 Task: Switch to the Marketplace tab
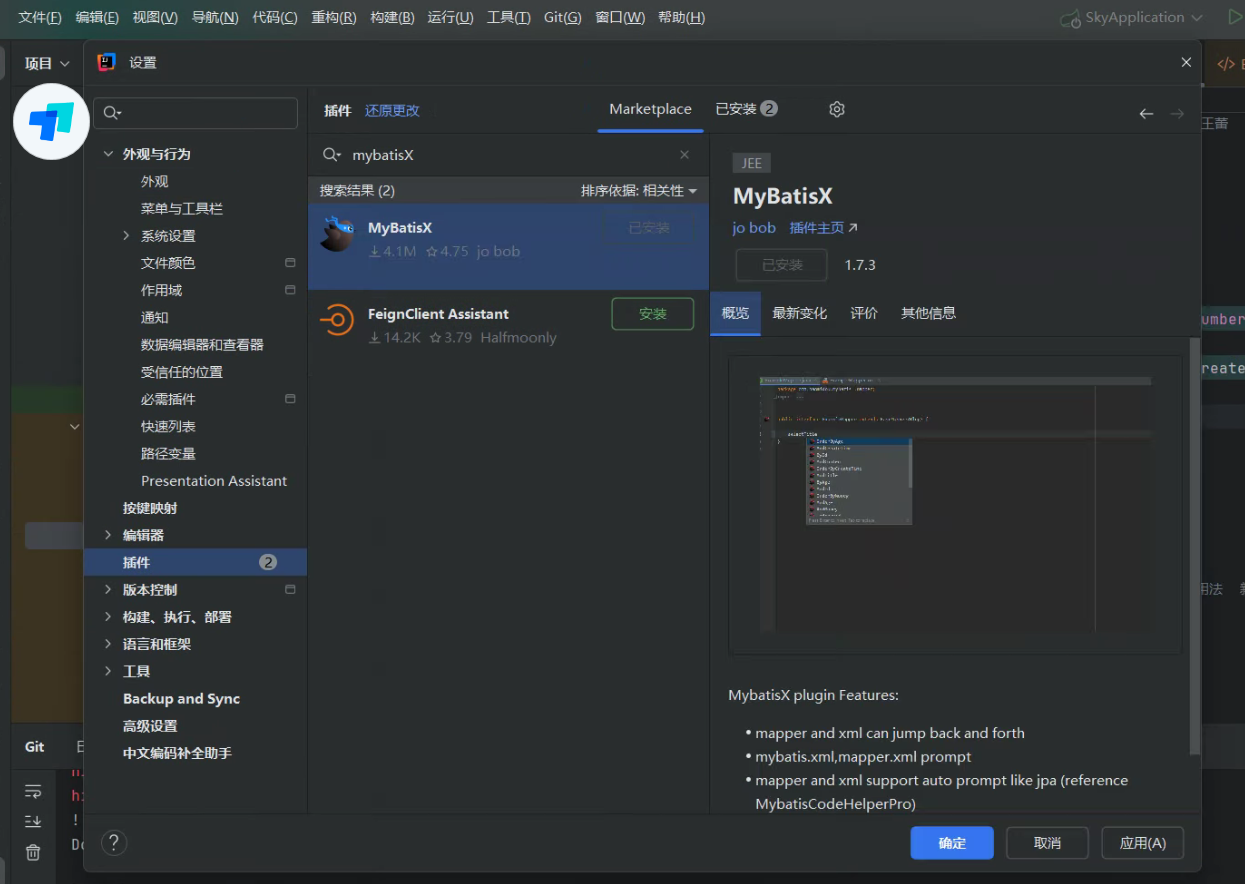650,109
